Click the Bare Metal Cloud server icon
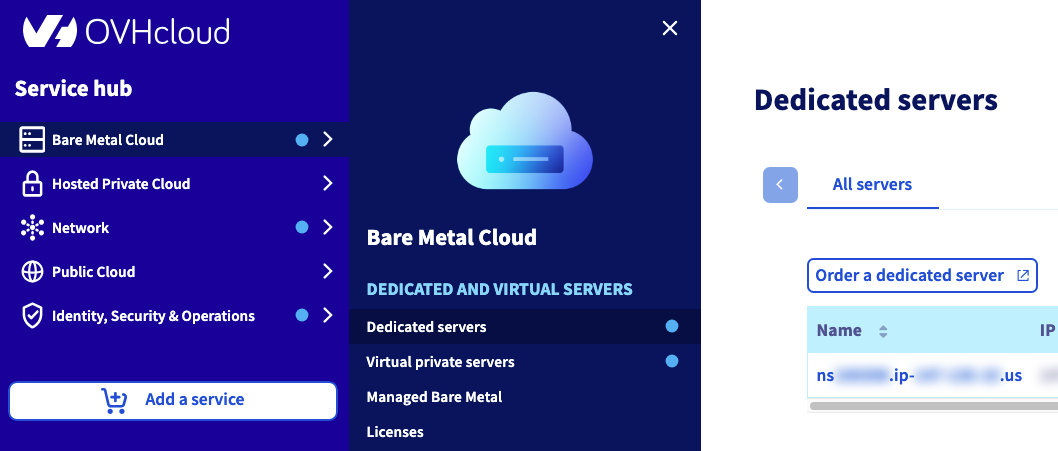The width and height of the screenshot is (1058, 451). click(32, 140)
